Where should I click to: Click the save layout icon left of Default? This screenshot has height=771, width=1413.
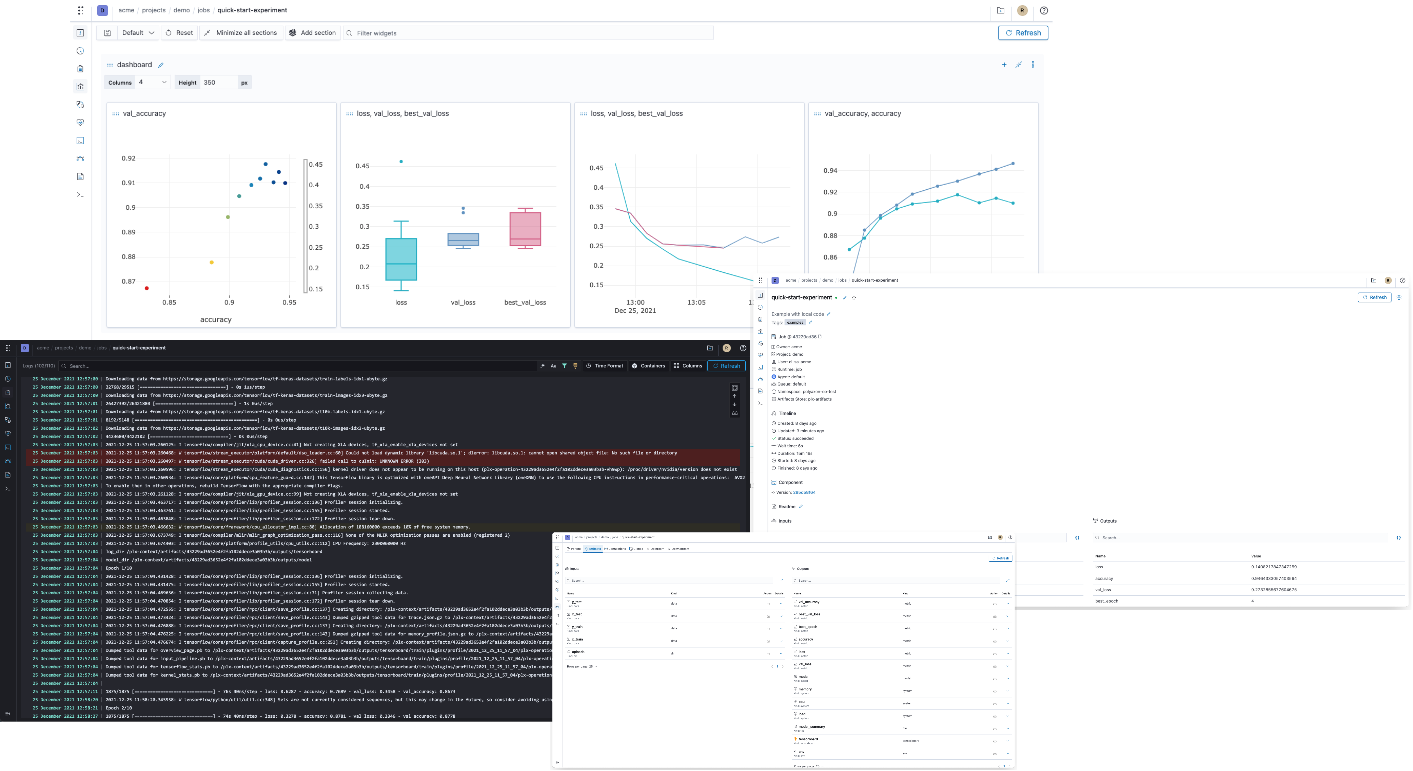click(x=109, y=32)
